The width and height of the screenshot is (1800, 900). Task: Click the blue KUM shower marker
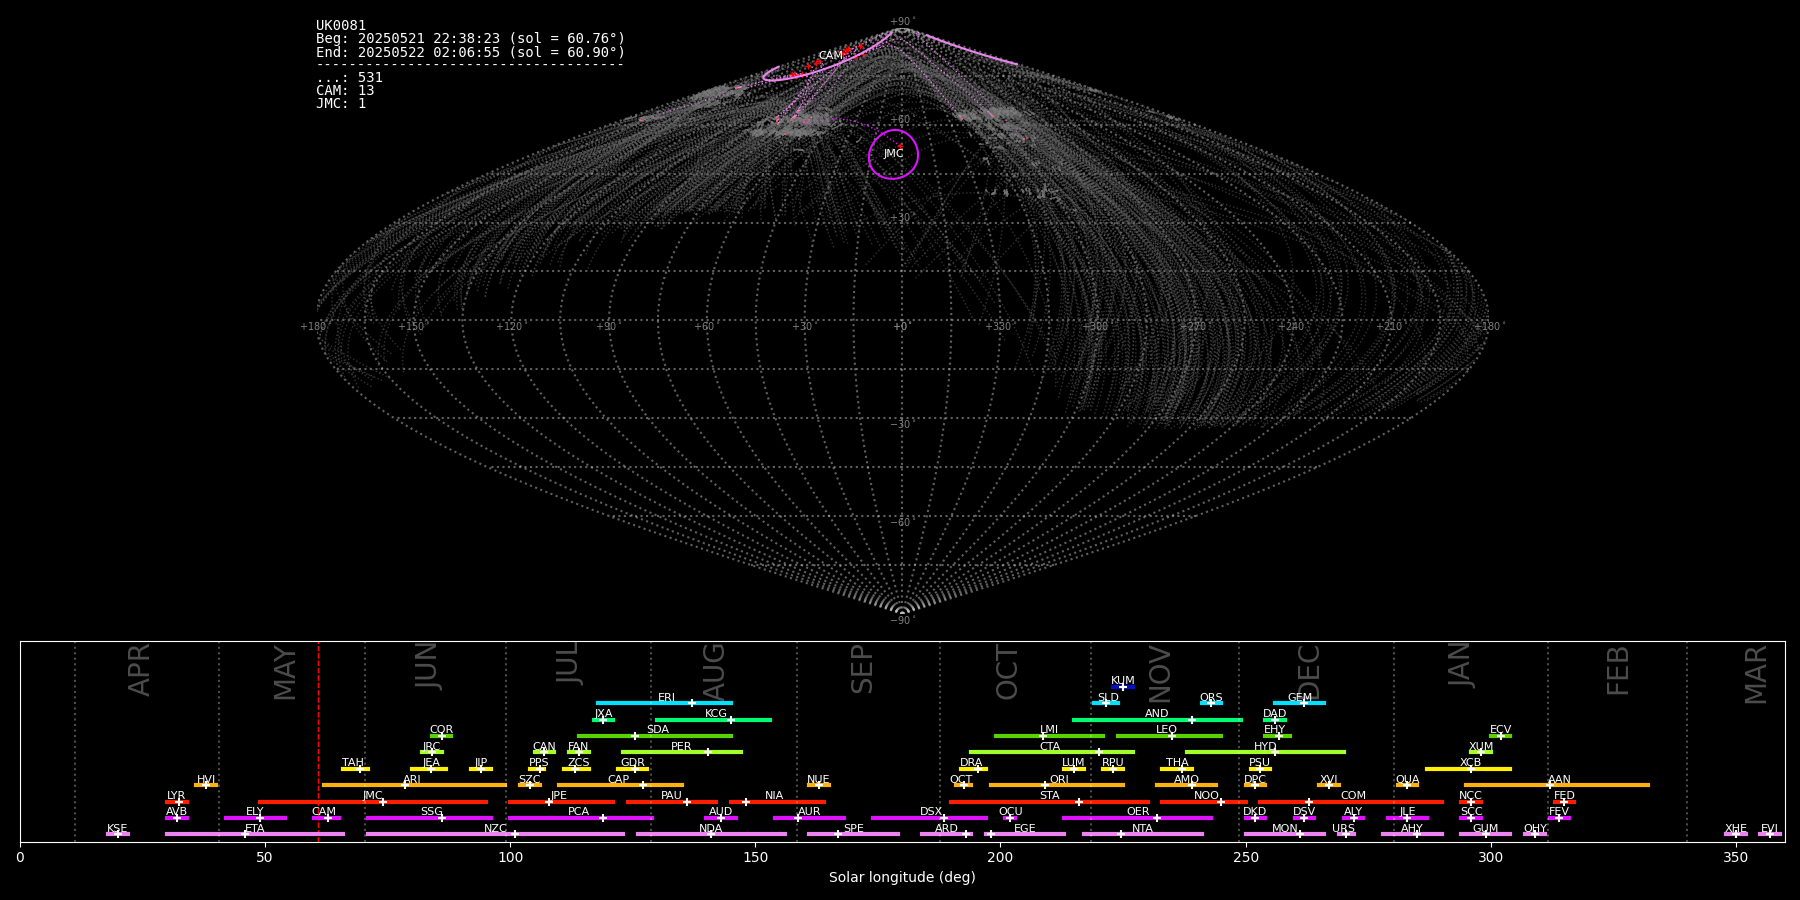pos(1122,687)
